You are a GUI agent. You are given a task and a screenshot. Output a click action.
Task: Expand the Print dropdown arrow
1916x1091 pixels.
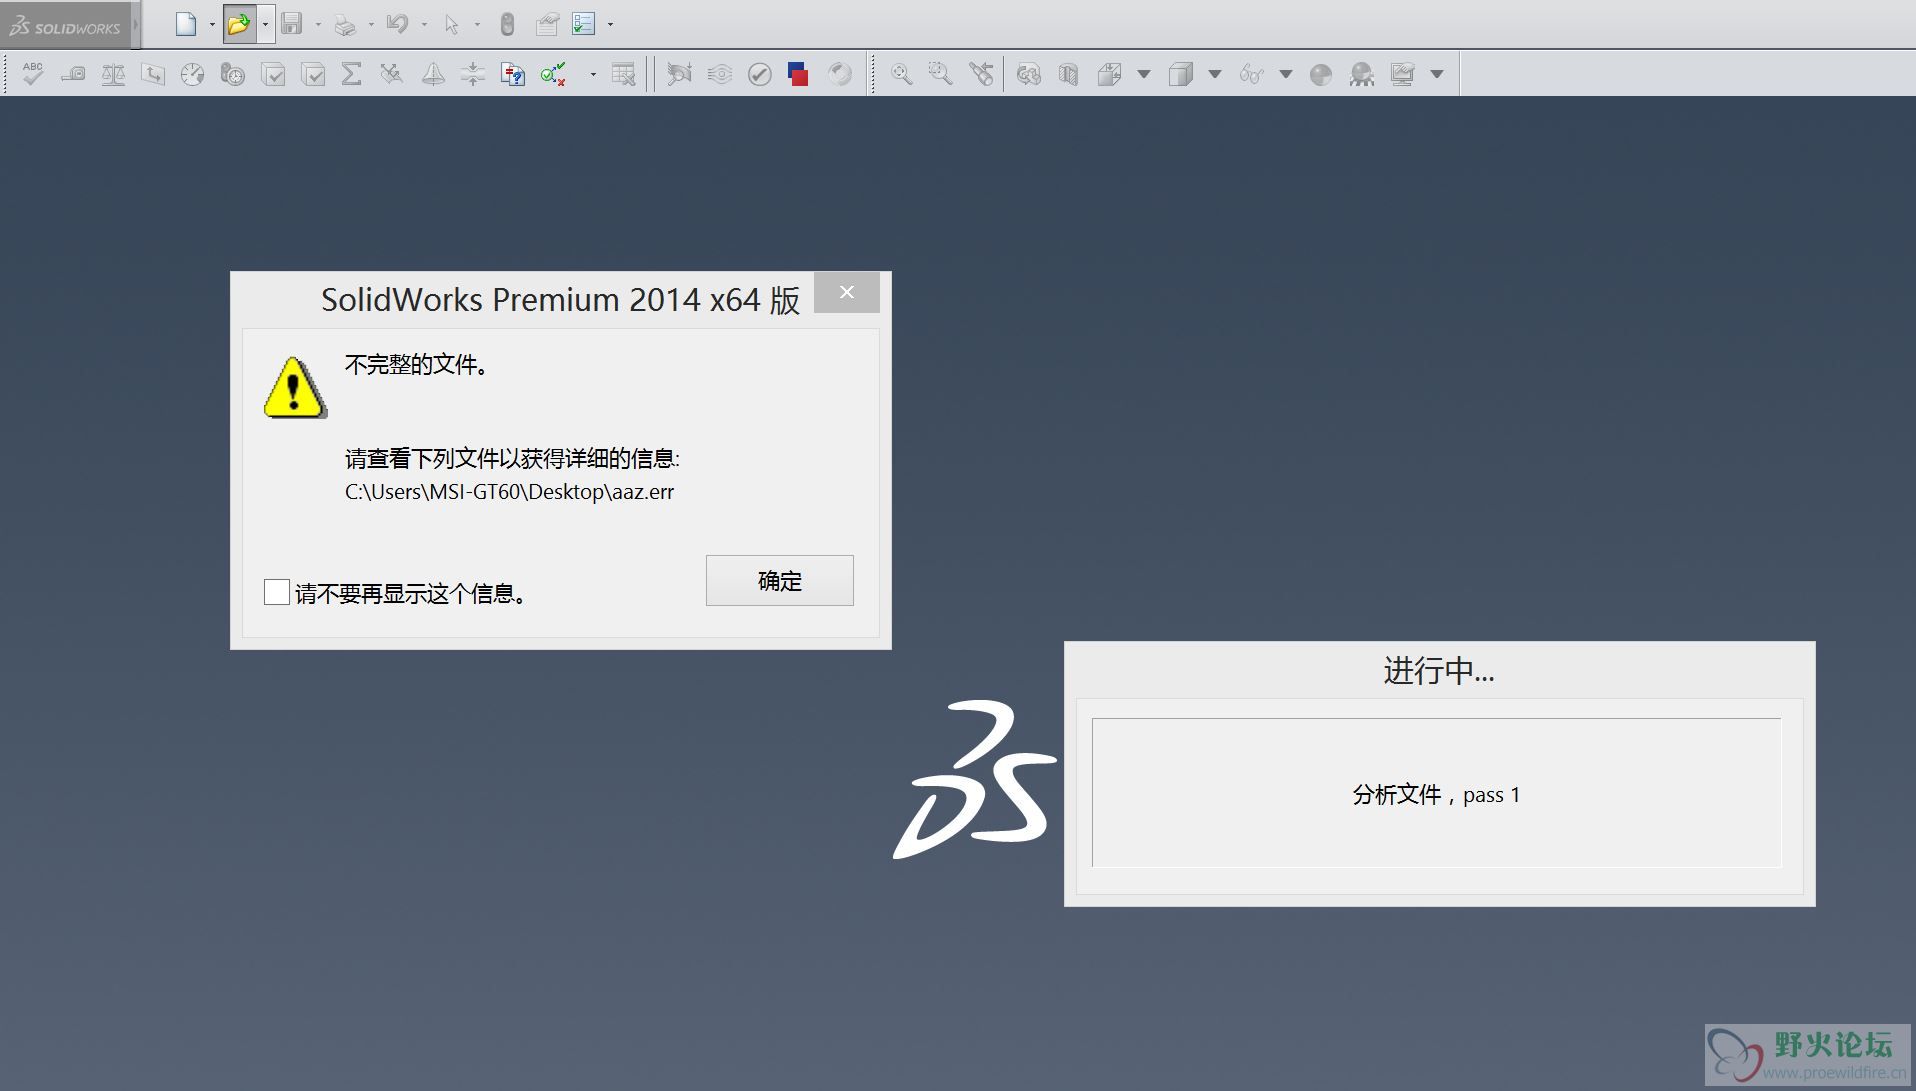coord(371,24)
